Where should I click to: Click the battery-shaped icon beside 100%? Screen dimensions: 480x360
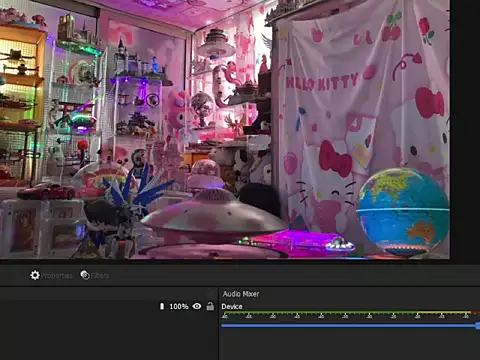click(x=162, y=306)
